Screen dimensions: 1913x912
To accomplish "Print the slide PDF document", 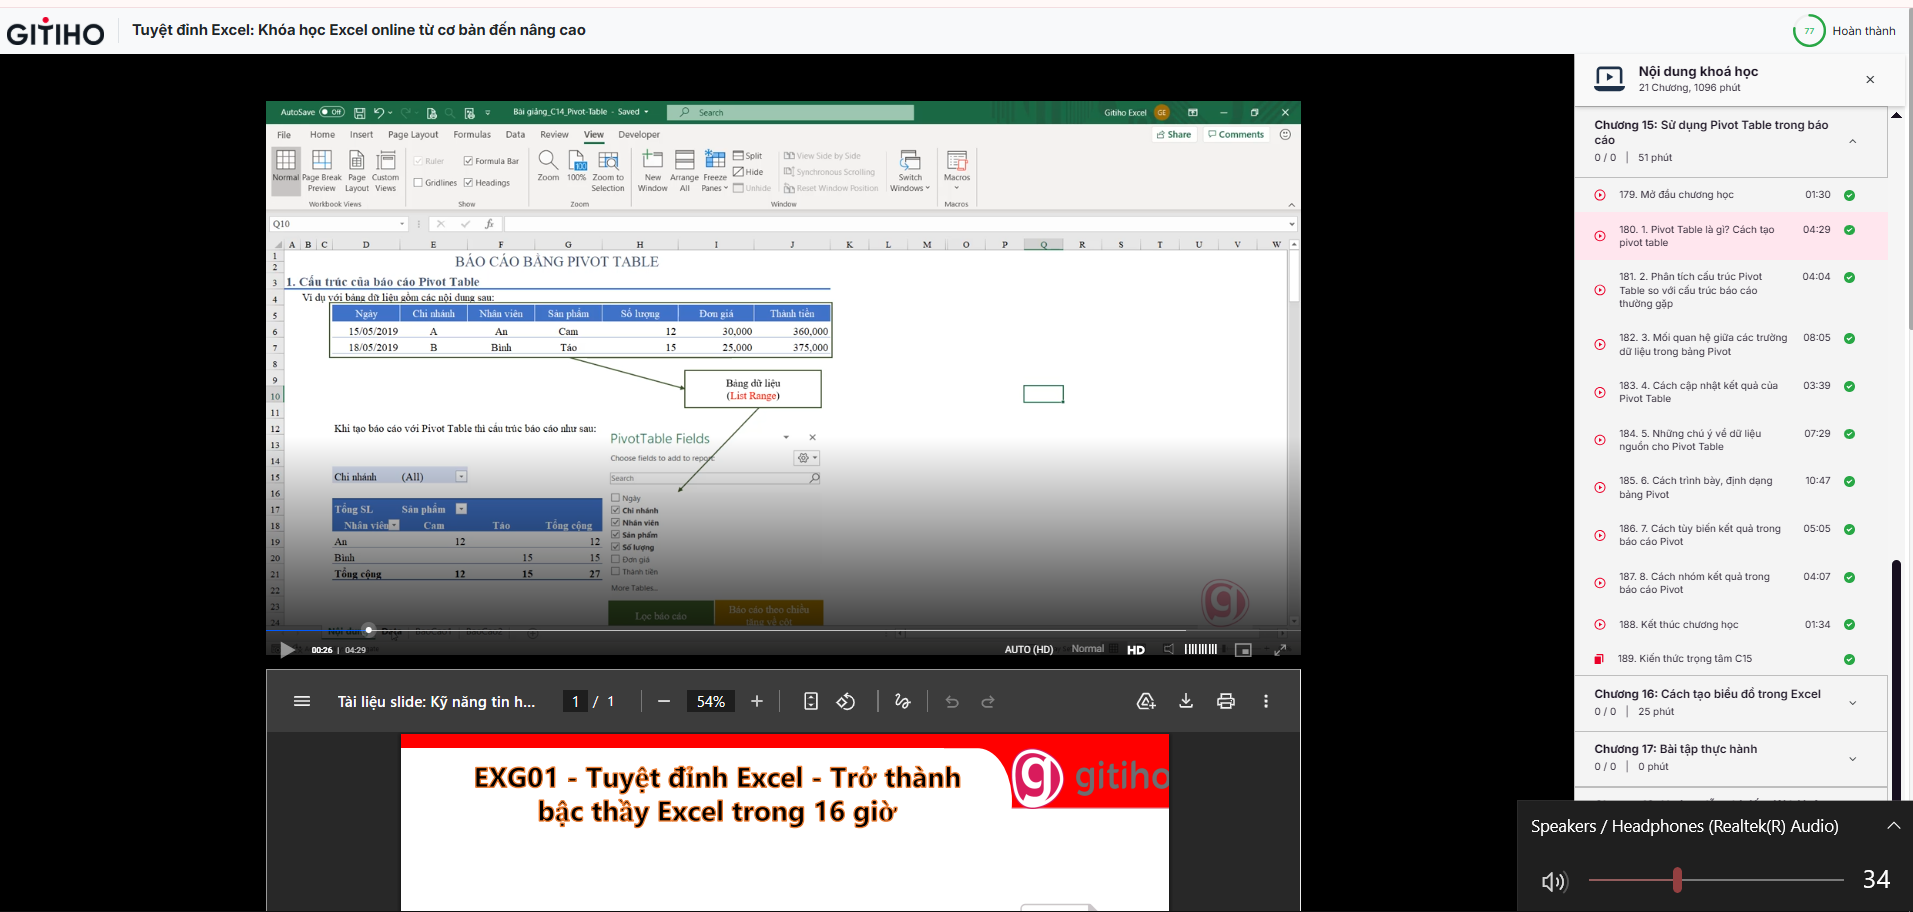I will tap(1226, 702).
